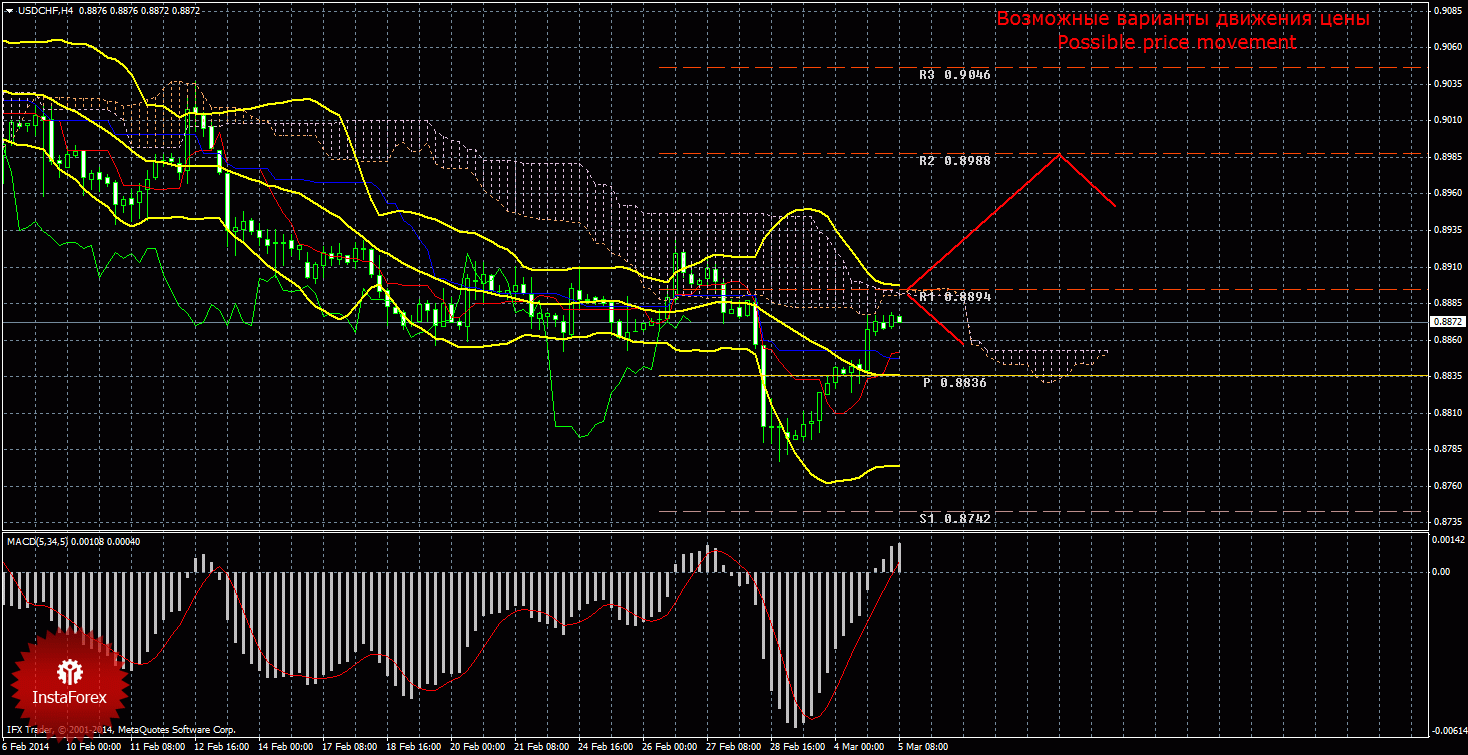Click 0.8910 on the price scale
The width and height of the screenshot is (1468, 755).
click(x=1447, y=267)
